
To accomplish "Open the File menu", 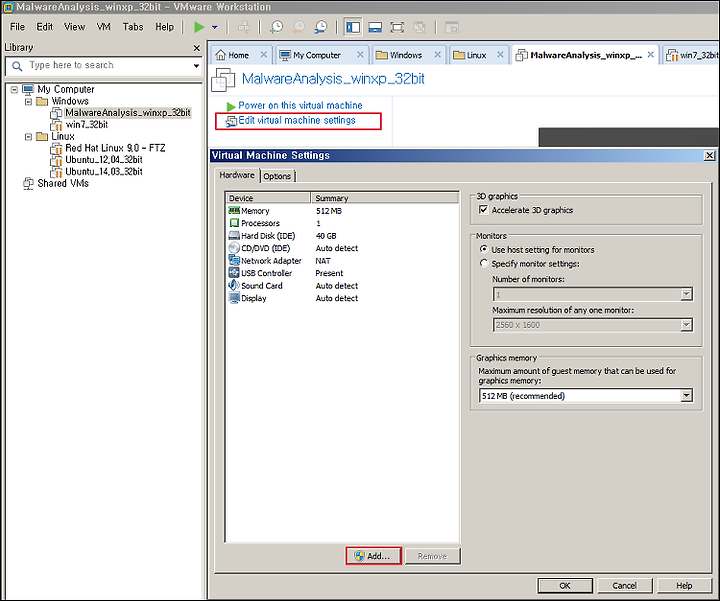I will 17,27.
